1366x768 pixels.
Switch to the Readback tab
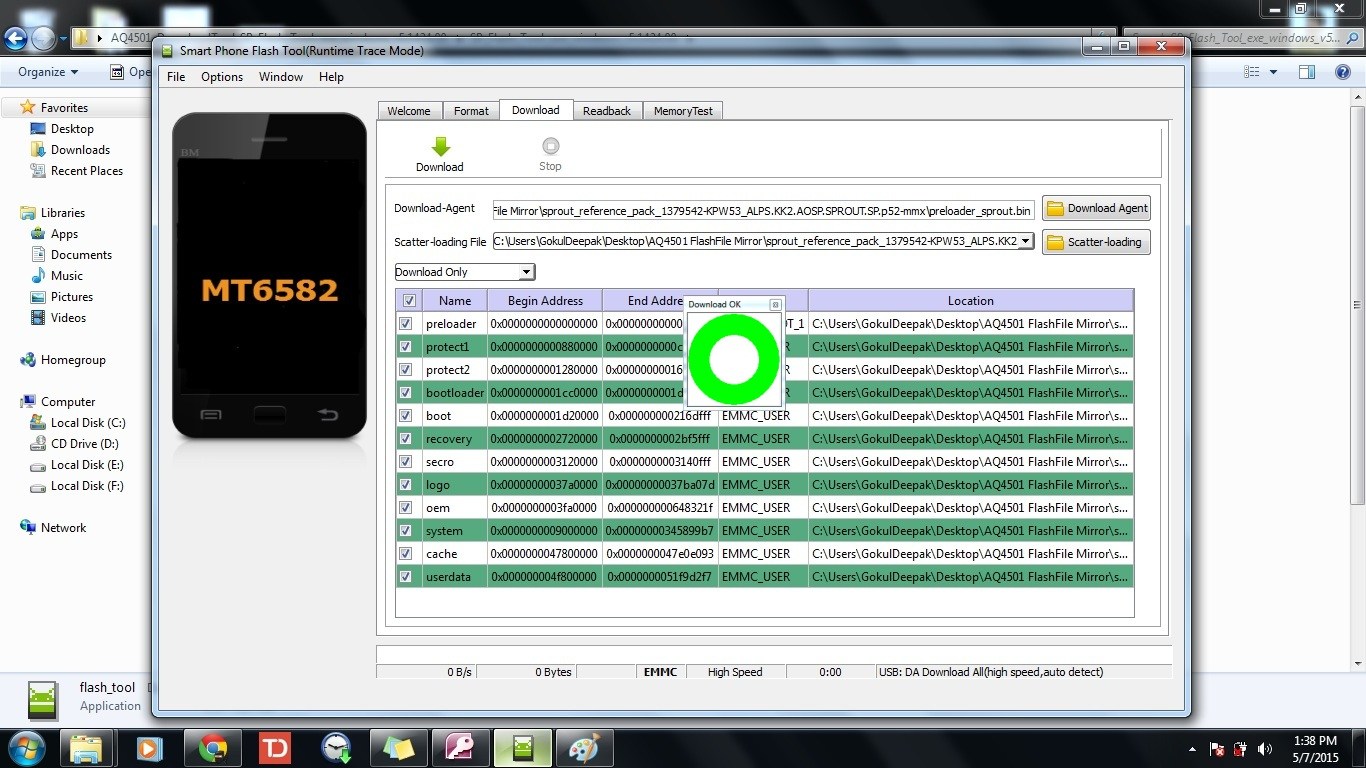[607, 111]
